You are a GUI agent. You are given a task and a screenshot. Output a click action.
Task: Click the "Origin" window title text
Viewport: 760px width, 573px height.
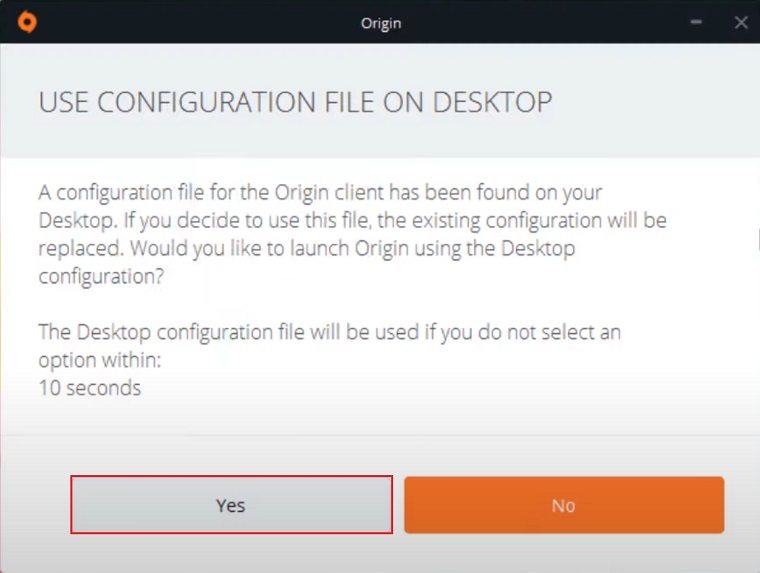380,21
